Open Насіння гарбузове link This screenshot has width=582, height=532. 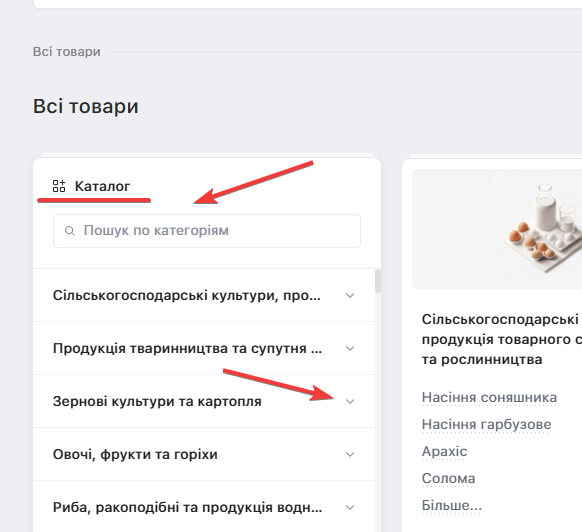point(487,424)
